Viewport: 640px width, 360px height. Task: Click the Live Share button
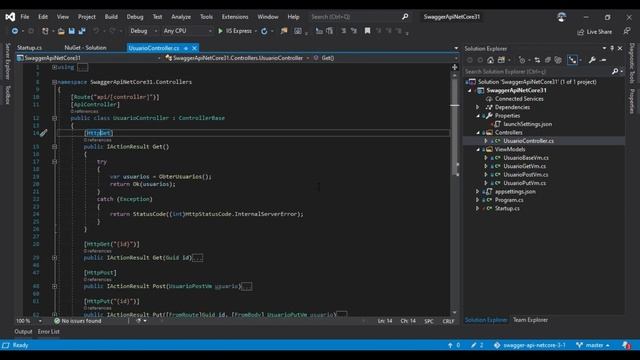pos(595,32)
